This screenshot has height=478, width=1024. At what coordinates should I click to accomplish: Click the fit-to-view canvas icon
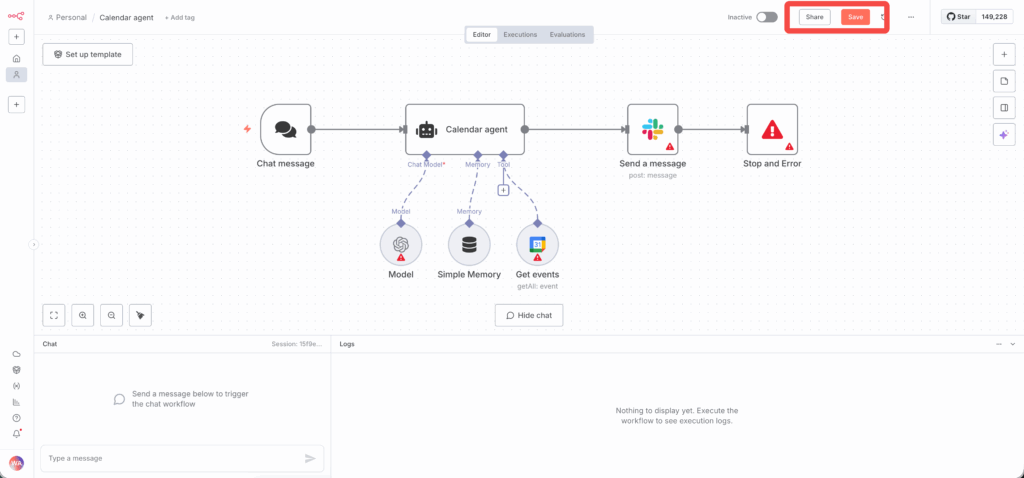click(54, 315)
